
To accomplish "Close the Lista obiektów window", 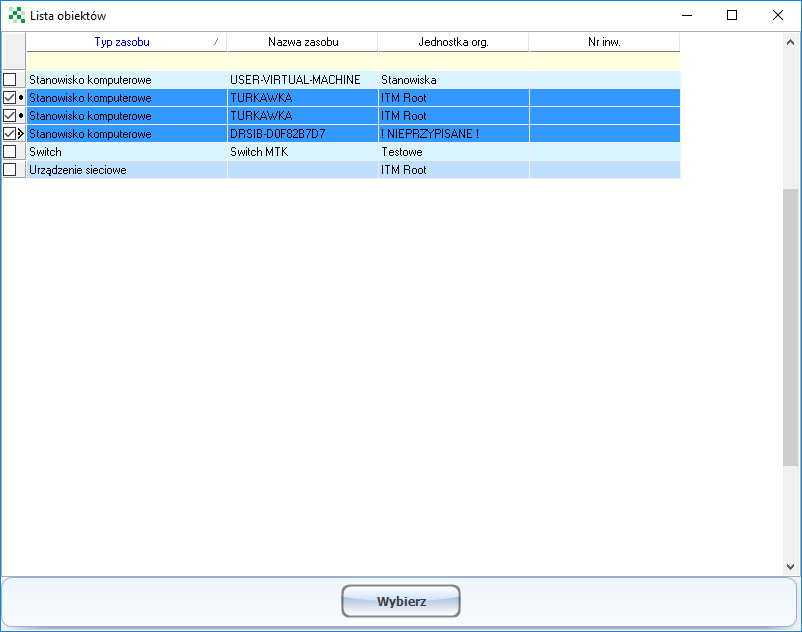I will coord(777,15).
